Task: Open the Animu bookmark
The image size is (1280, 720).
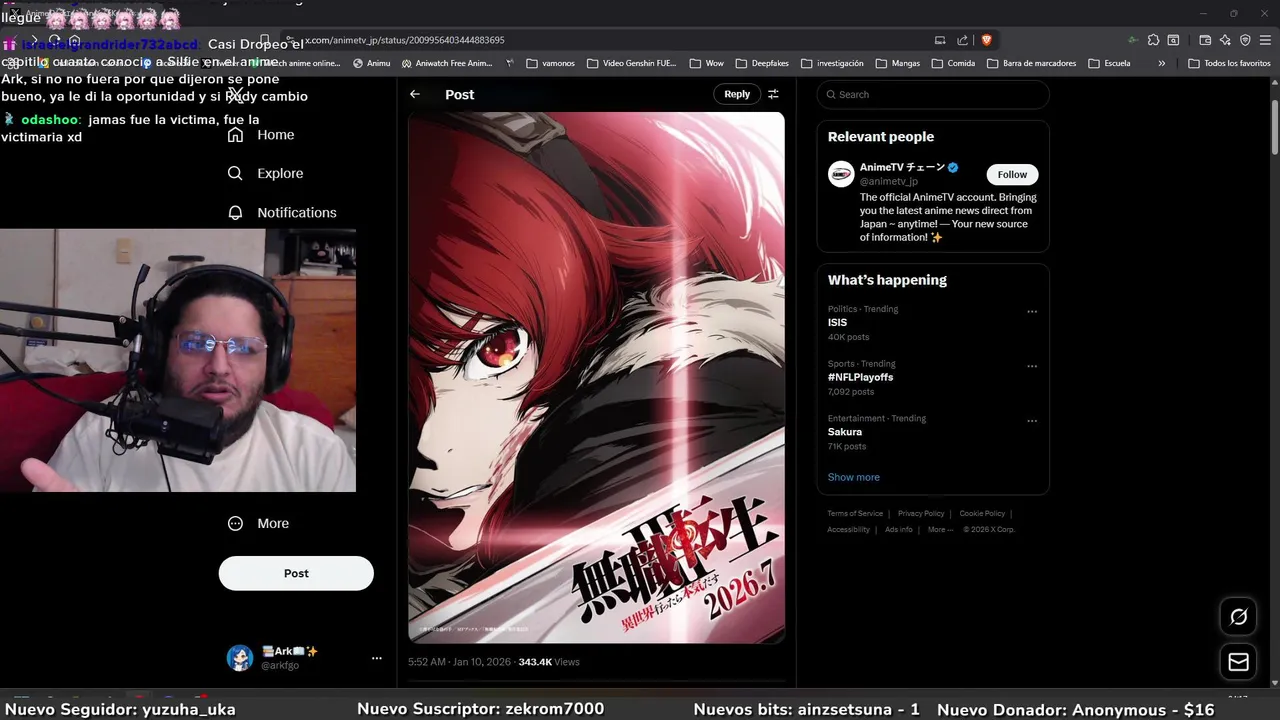Action: [372, 63]
